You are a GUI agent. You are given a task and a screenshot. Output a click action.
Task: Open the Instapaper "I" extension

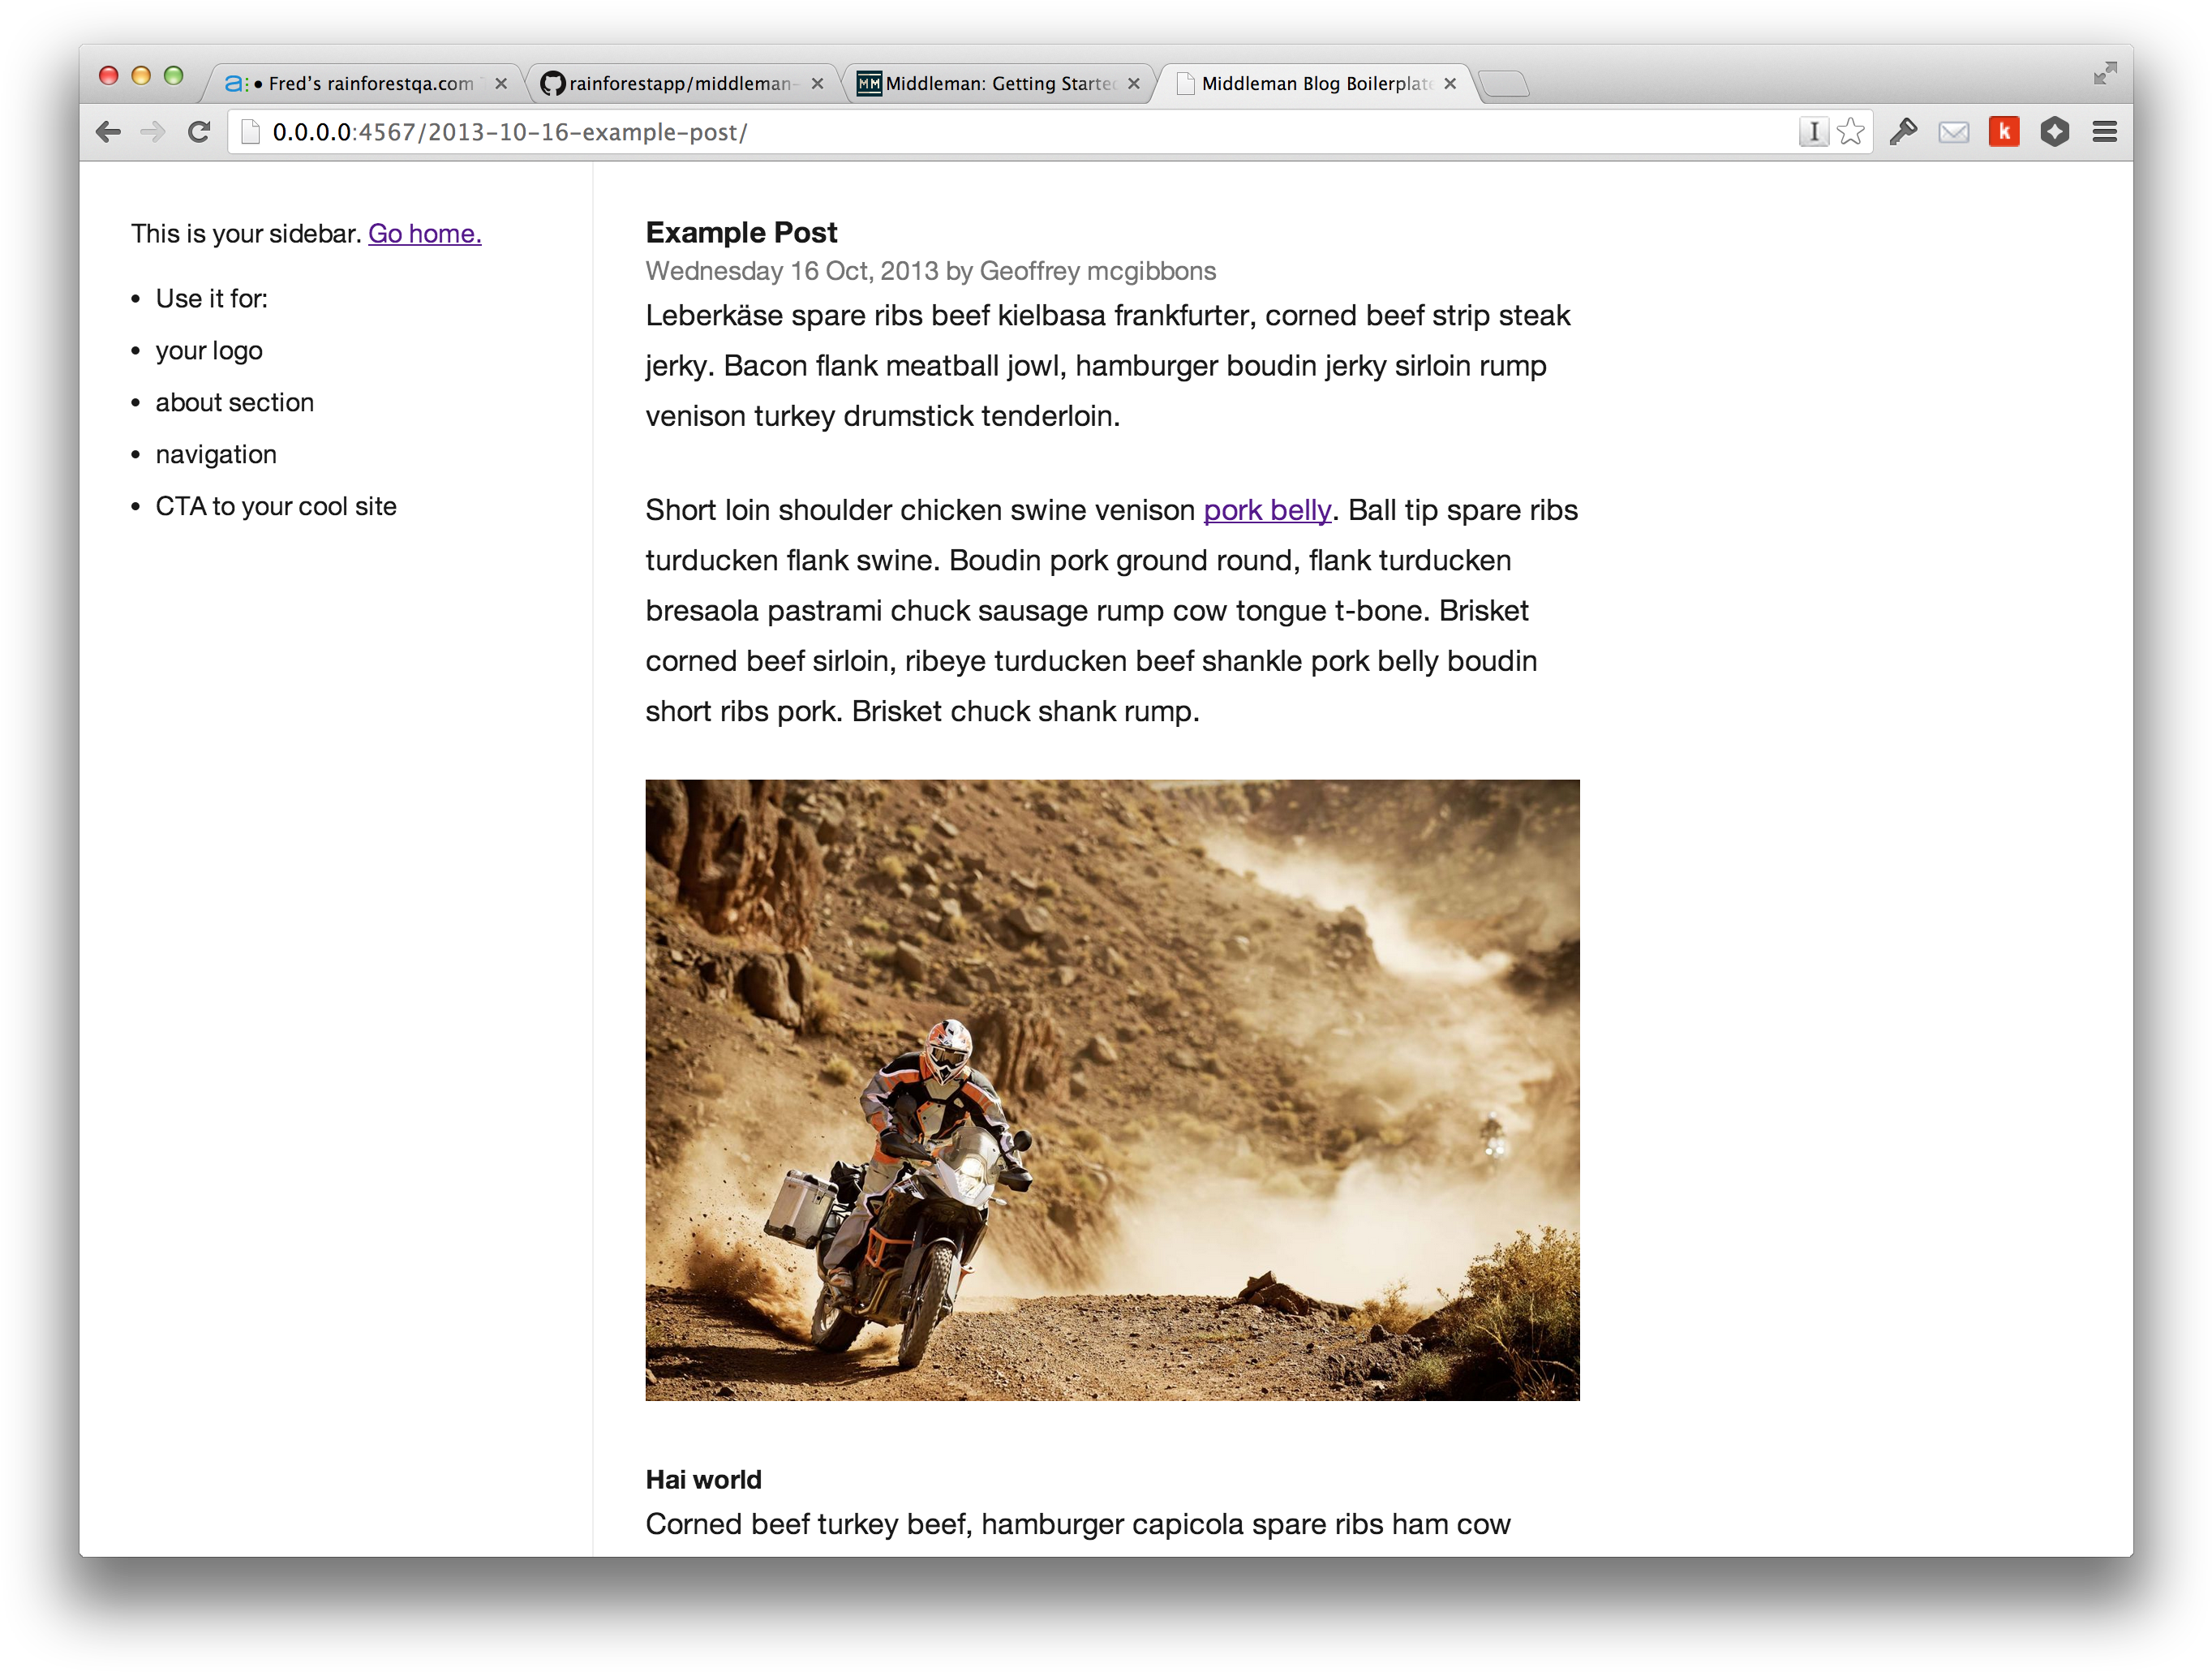pyautogui.click(x=1813, y=131)
